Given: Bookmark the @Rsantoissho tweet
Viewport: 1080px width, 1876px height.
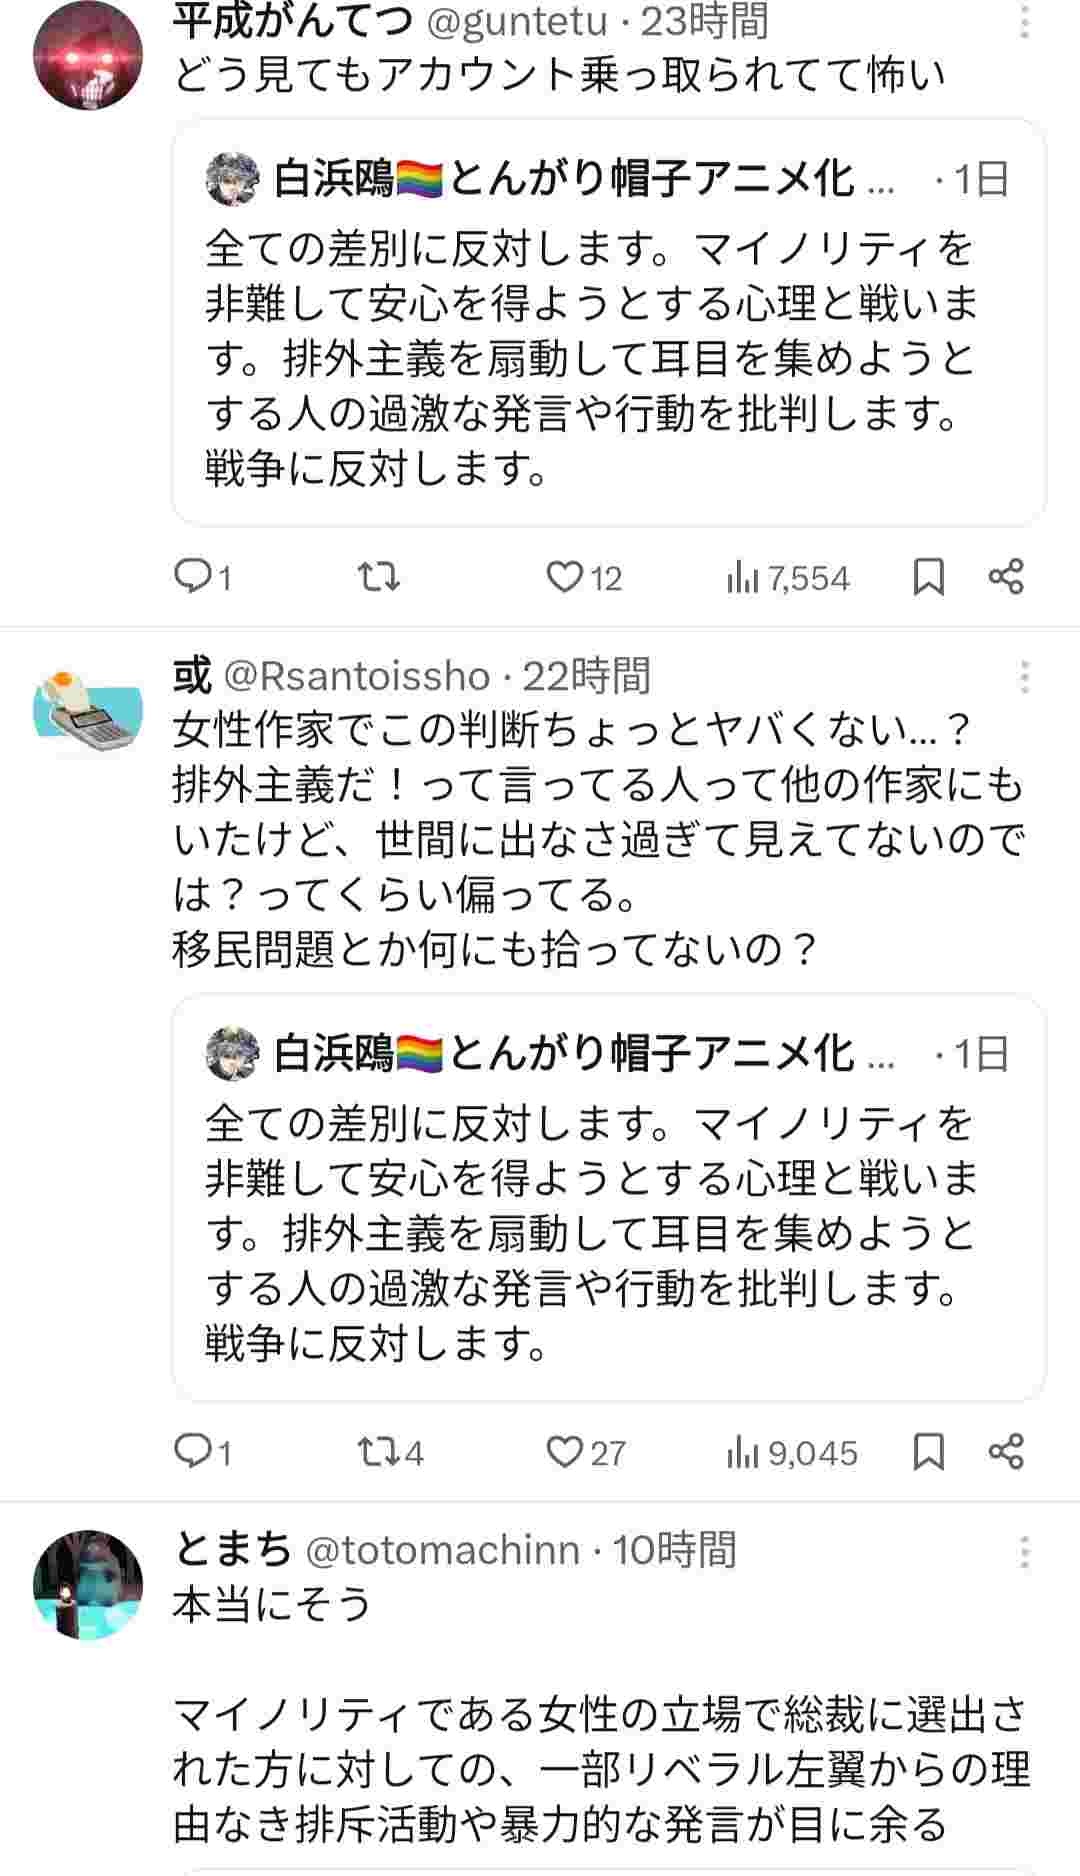Looking at the screenshot, I should (929, 1451).
